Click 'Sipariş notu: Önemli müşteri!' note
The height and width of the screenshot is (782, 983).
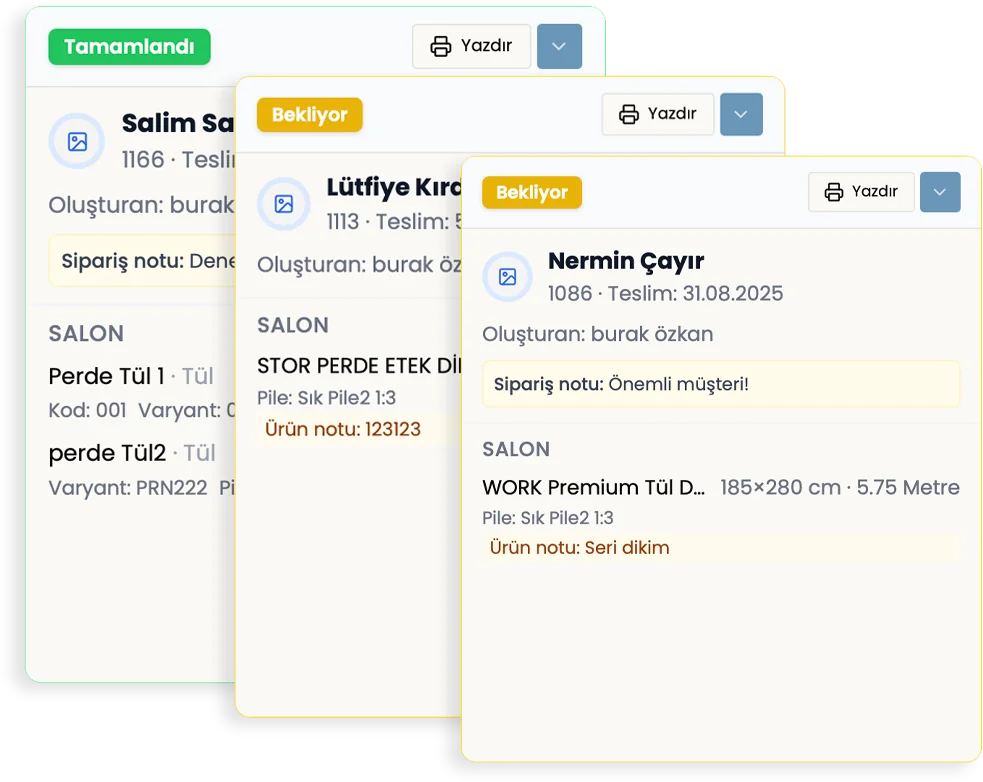(x=721, y=384)
